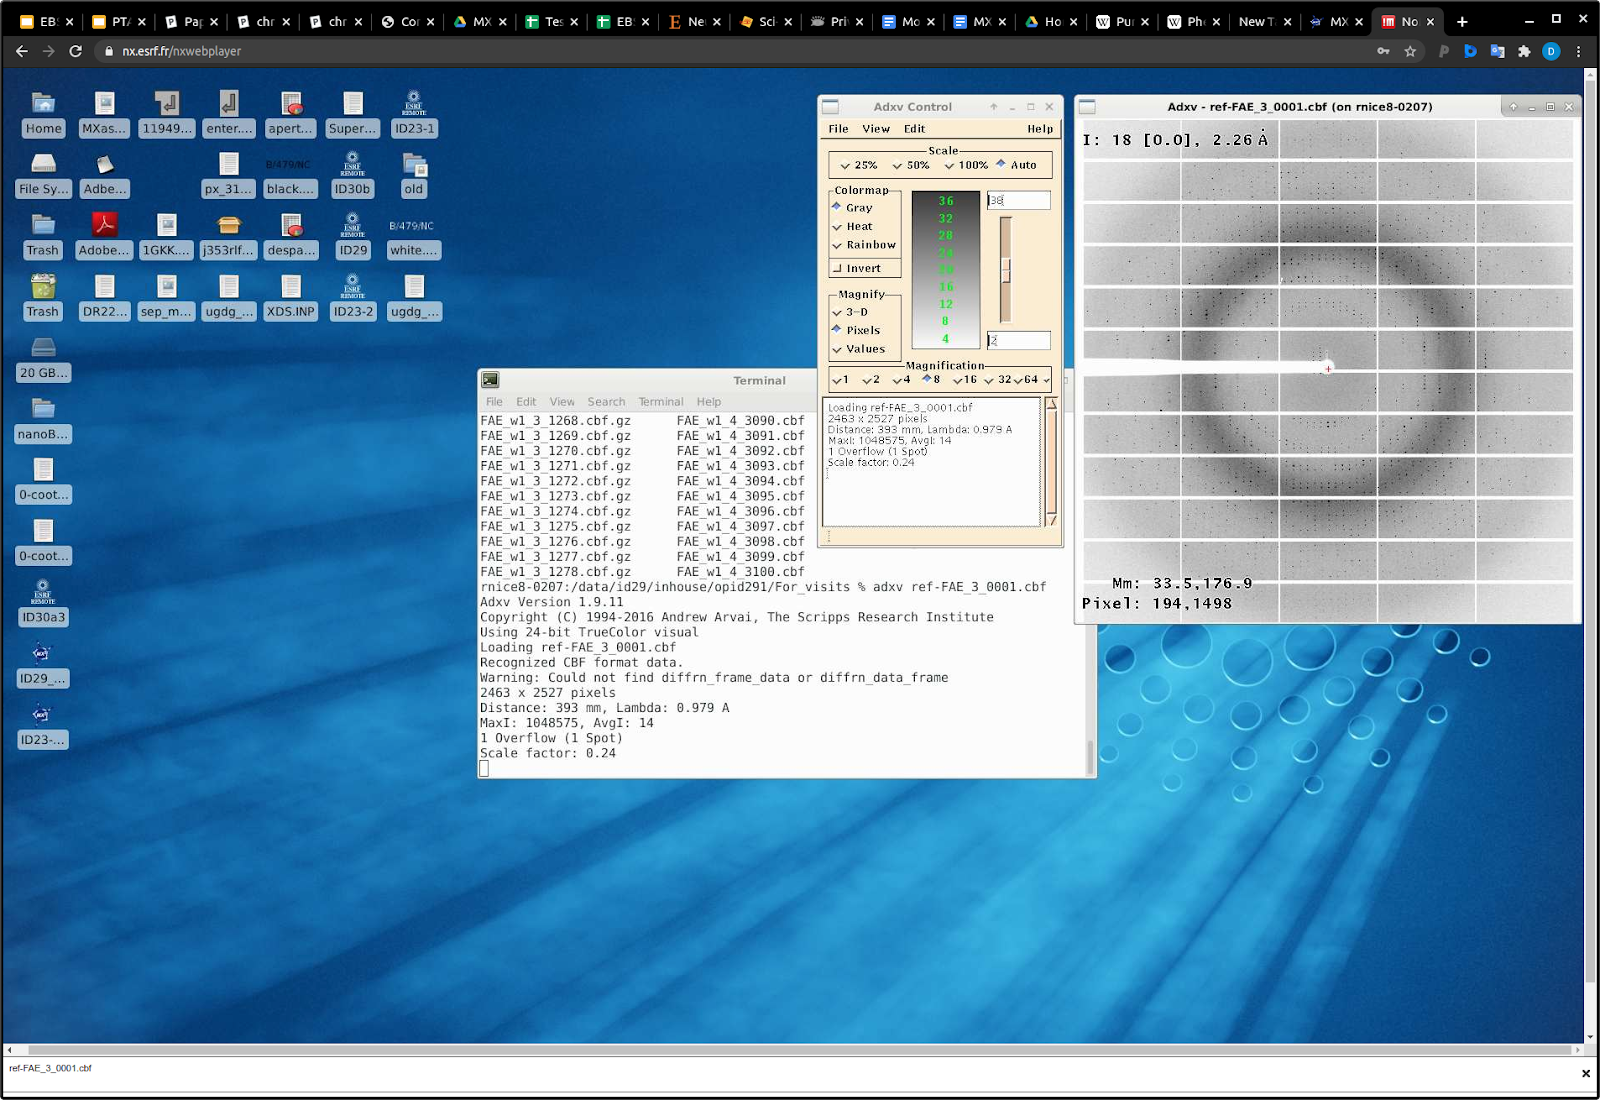This screenshot has height=1100, width=1600.
Task: Click the upper intensity field showing 38
Action: click(1018, 201)
